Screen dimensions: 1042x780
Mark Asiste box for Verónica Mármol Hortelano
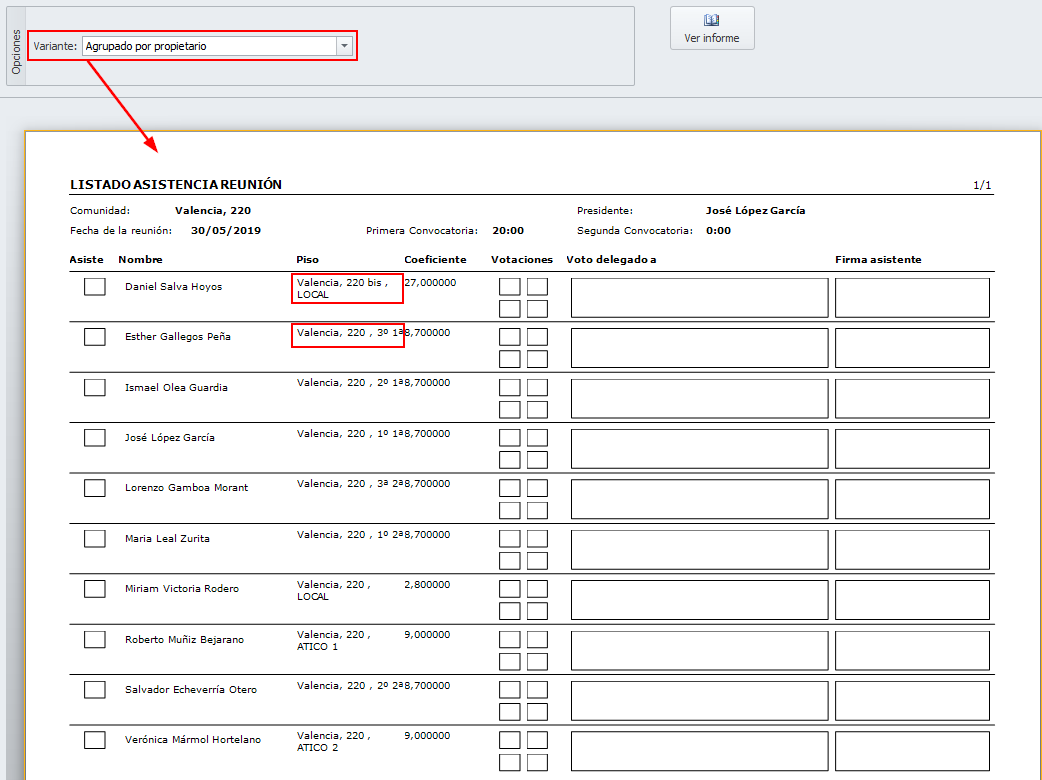[95, 740]
